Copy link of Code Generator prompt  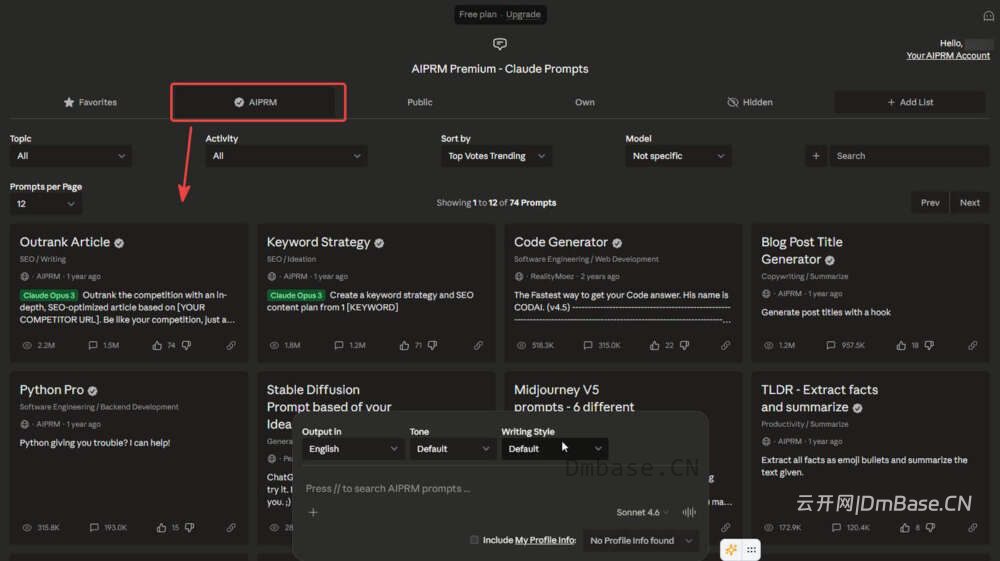point(725,345)
